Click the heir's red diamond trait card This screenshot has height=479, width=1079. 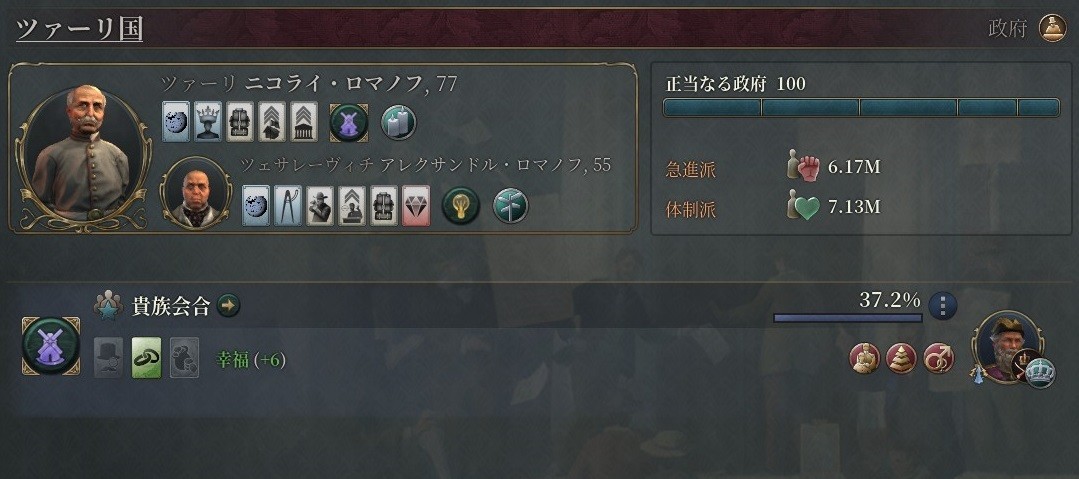coord(416,206)
